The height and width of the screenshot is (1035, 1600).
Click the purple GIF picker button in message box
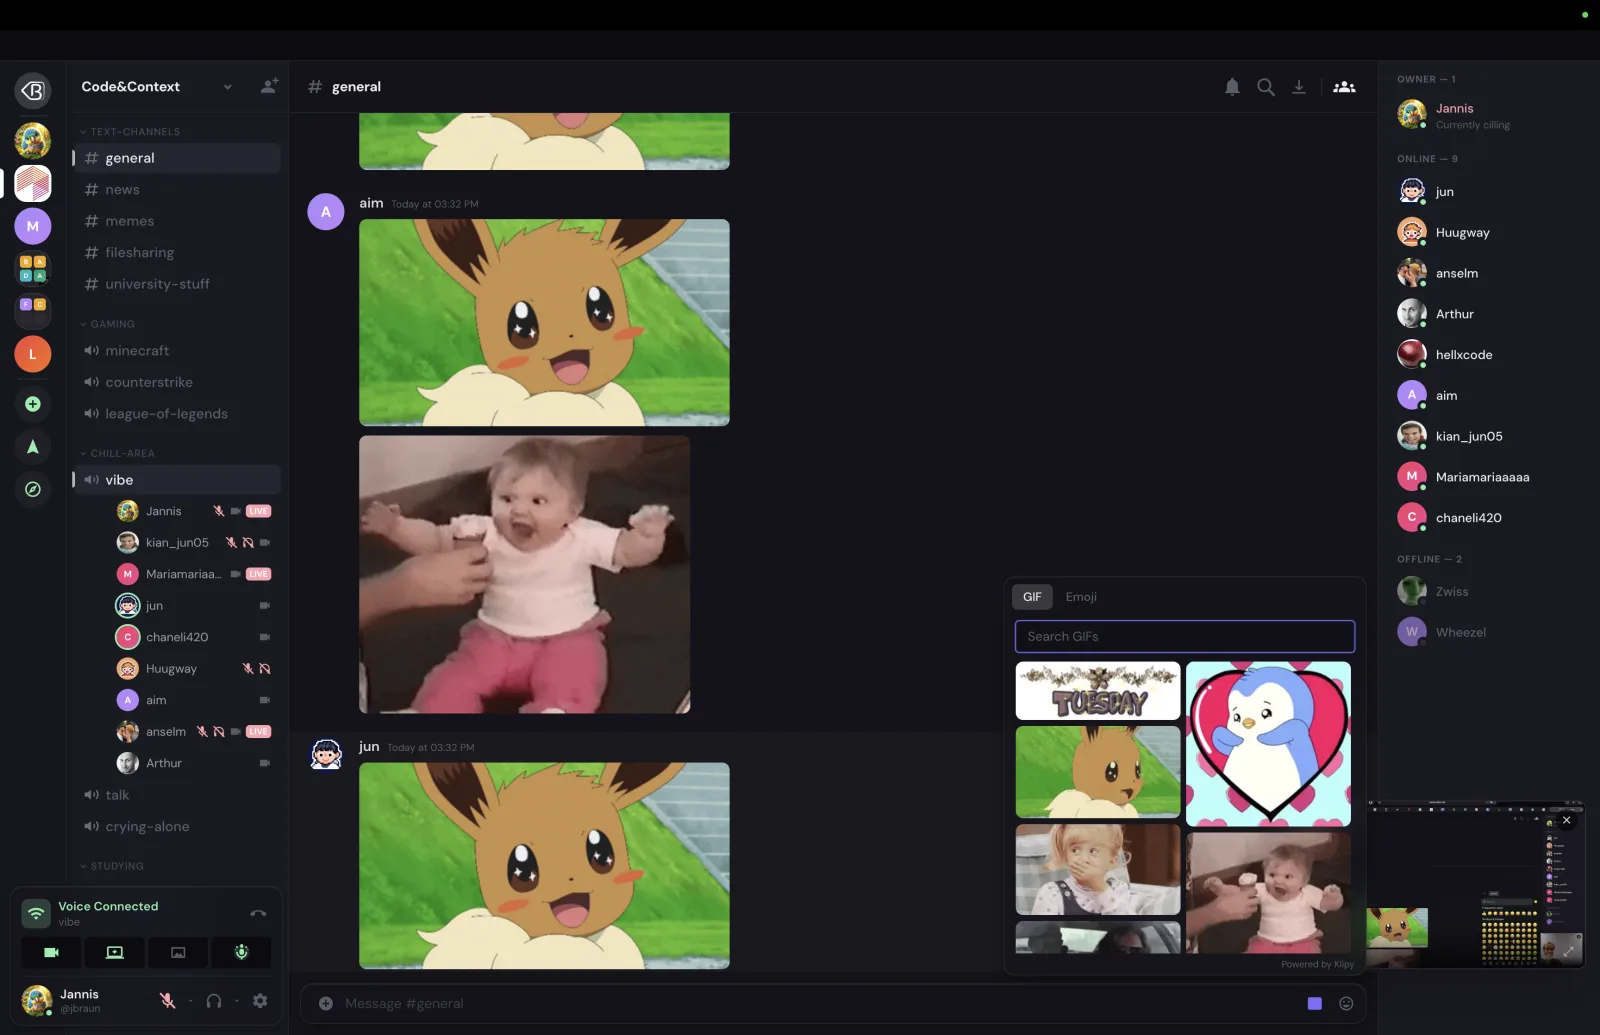point(1315,1003)
